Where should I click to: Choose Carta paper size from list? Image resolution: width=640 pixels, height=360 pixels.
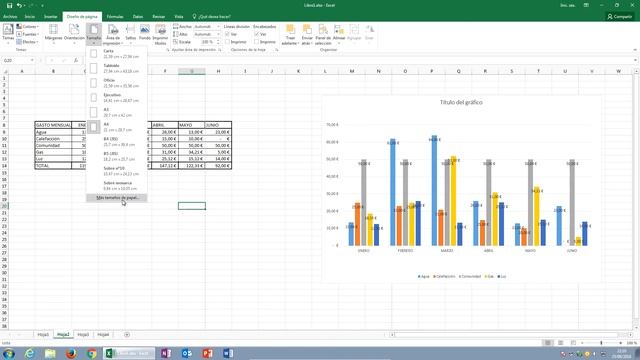point(116,54)
